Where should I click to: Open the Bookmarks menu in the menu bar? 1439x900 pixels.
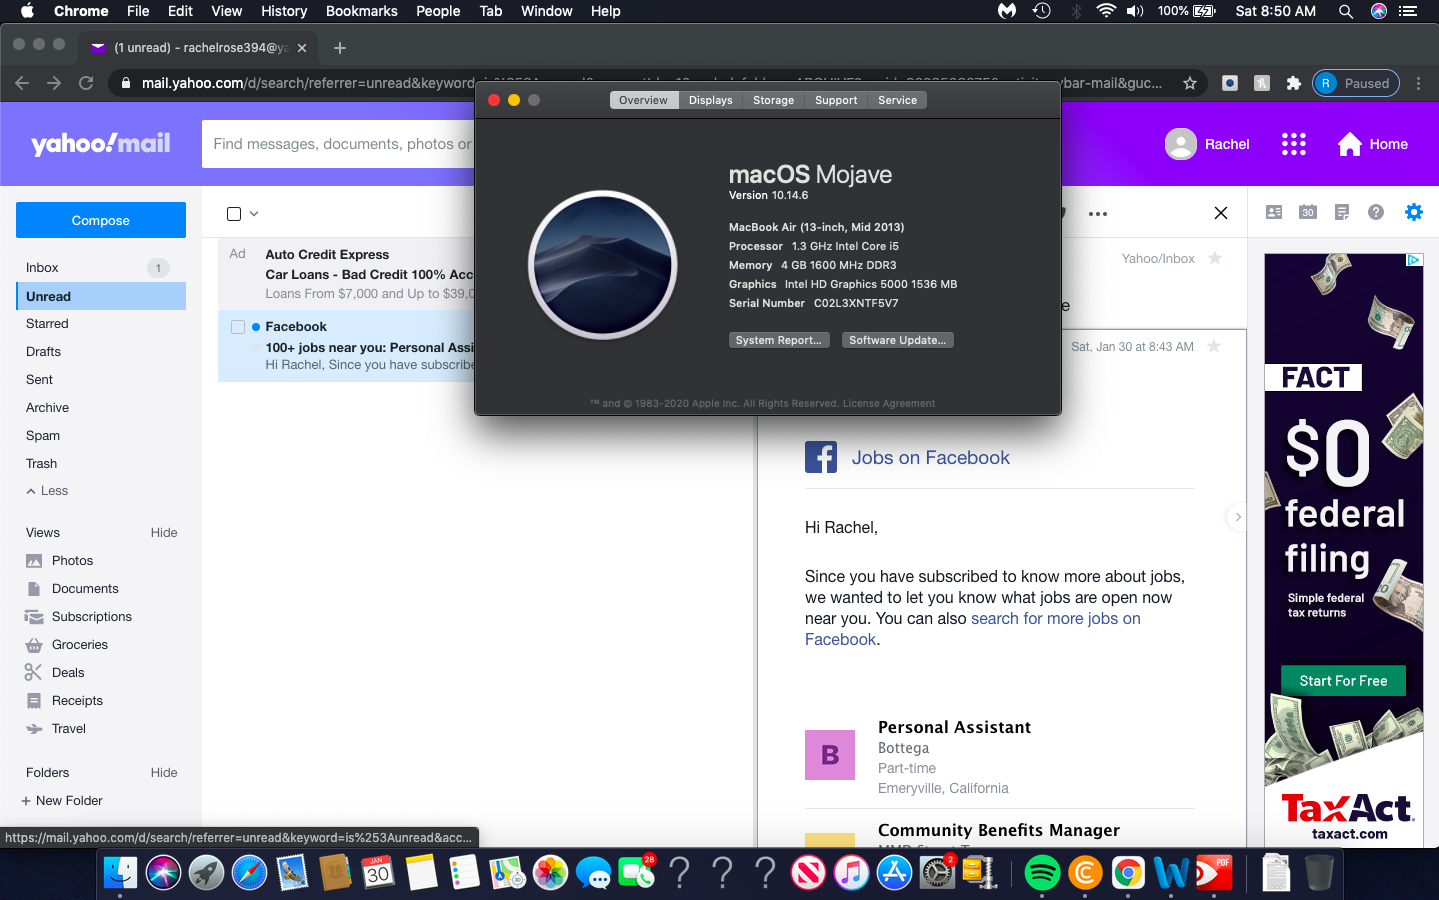coord(362,11)
